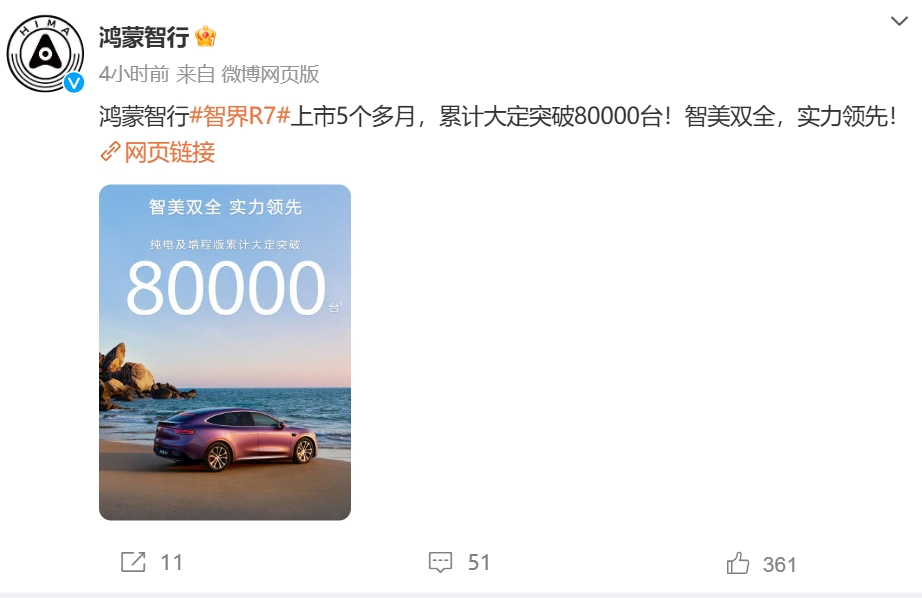Click the comment count 51
This screenshot has width=922, height=598.
coord(479,563)
